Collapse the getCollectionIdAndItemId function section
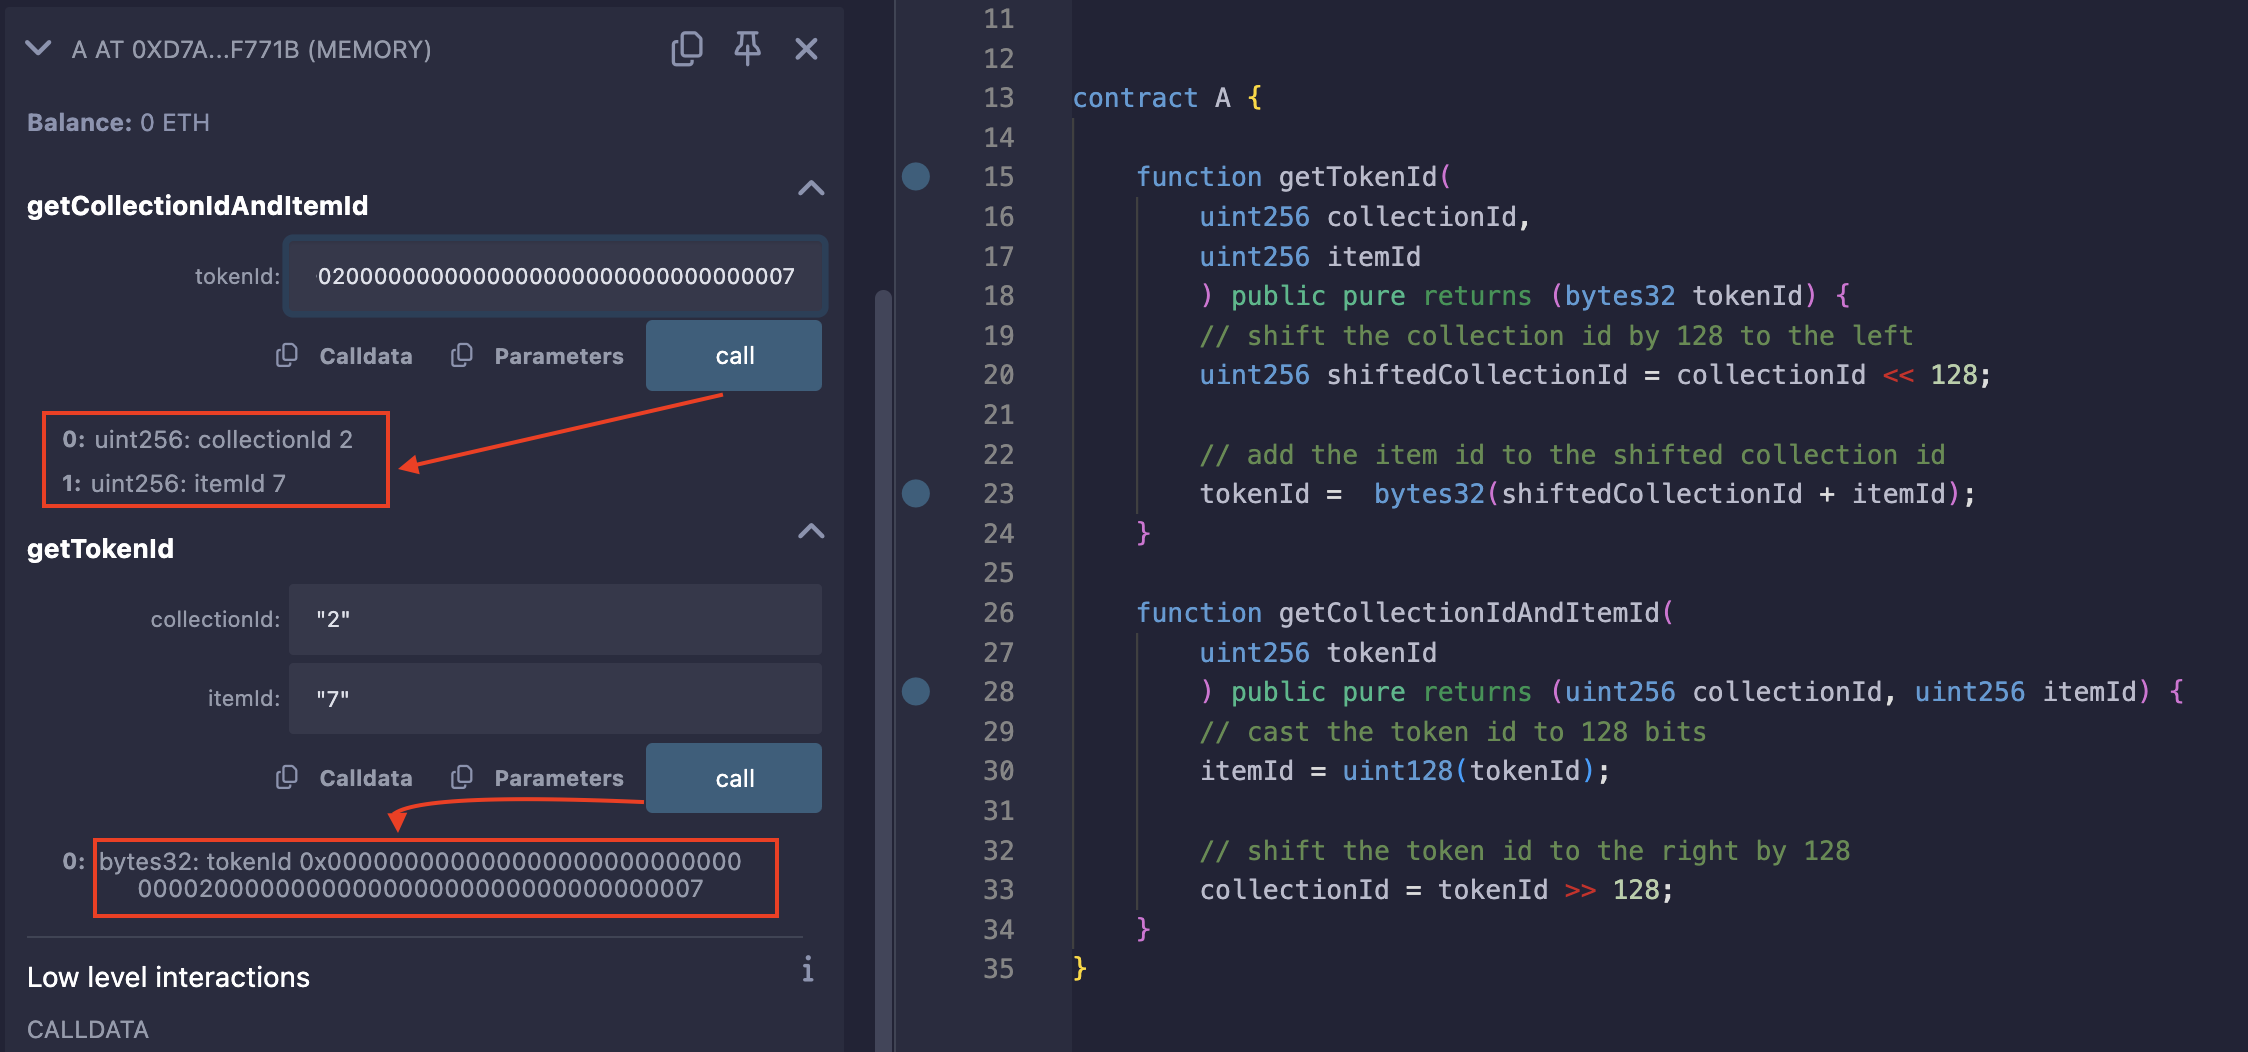 click(x=812, y=188)
